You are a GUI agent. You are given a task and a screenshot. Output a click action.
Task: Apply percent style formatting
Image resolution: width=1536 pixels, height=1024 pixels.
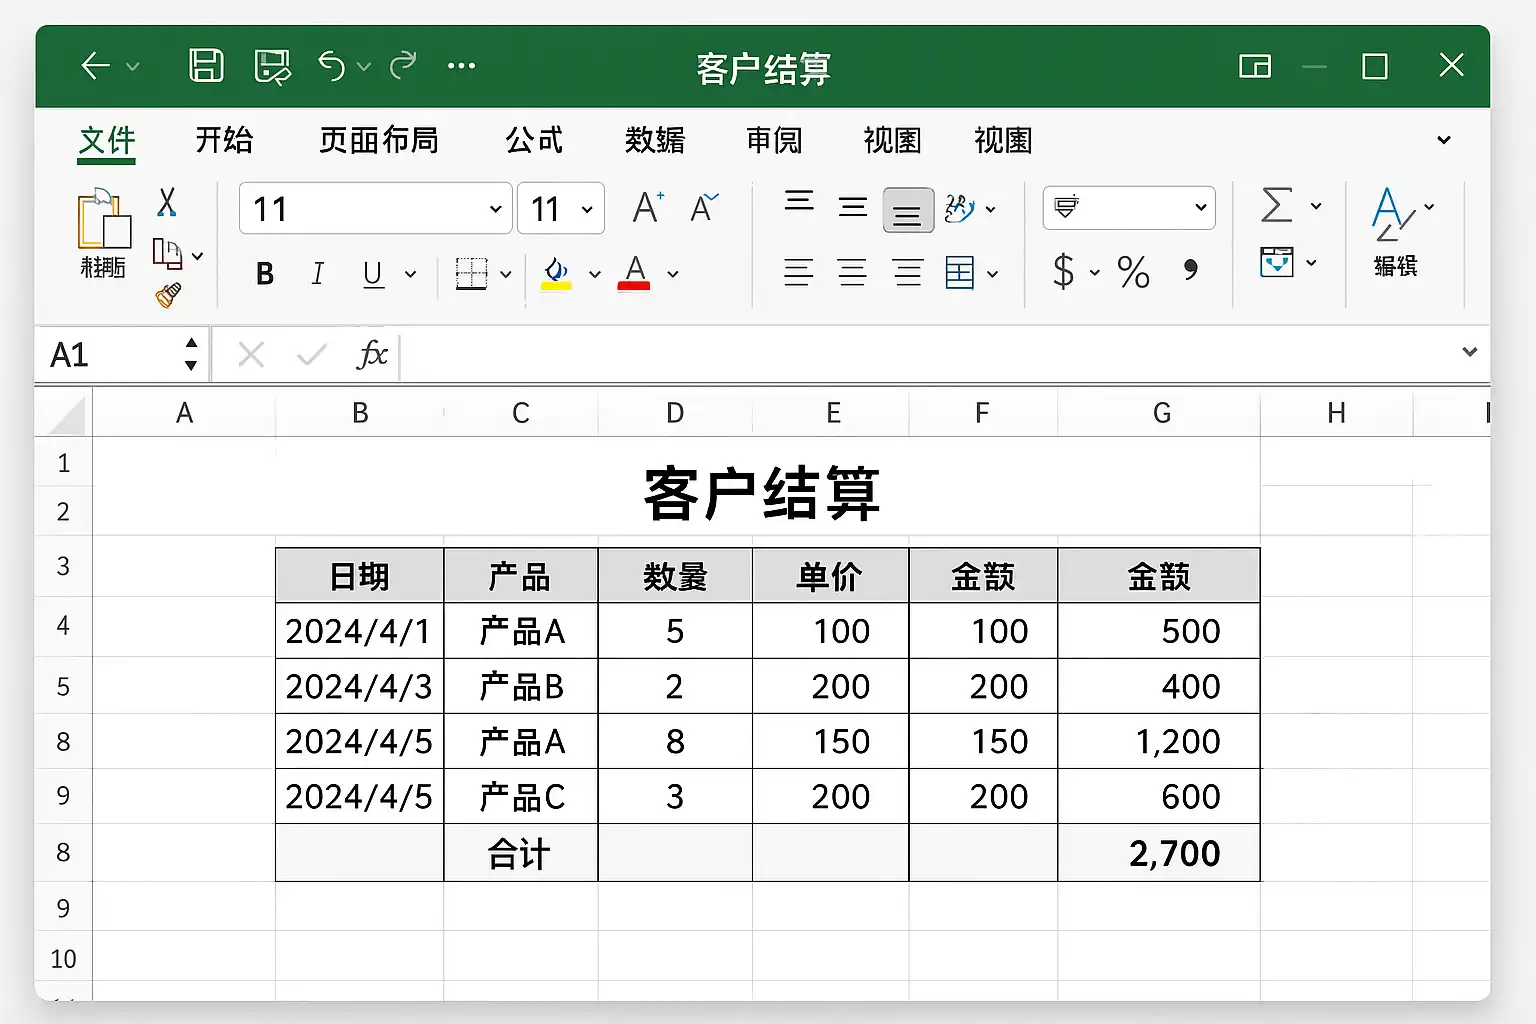click(1133, 272)
